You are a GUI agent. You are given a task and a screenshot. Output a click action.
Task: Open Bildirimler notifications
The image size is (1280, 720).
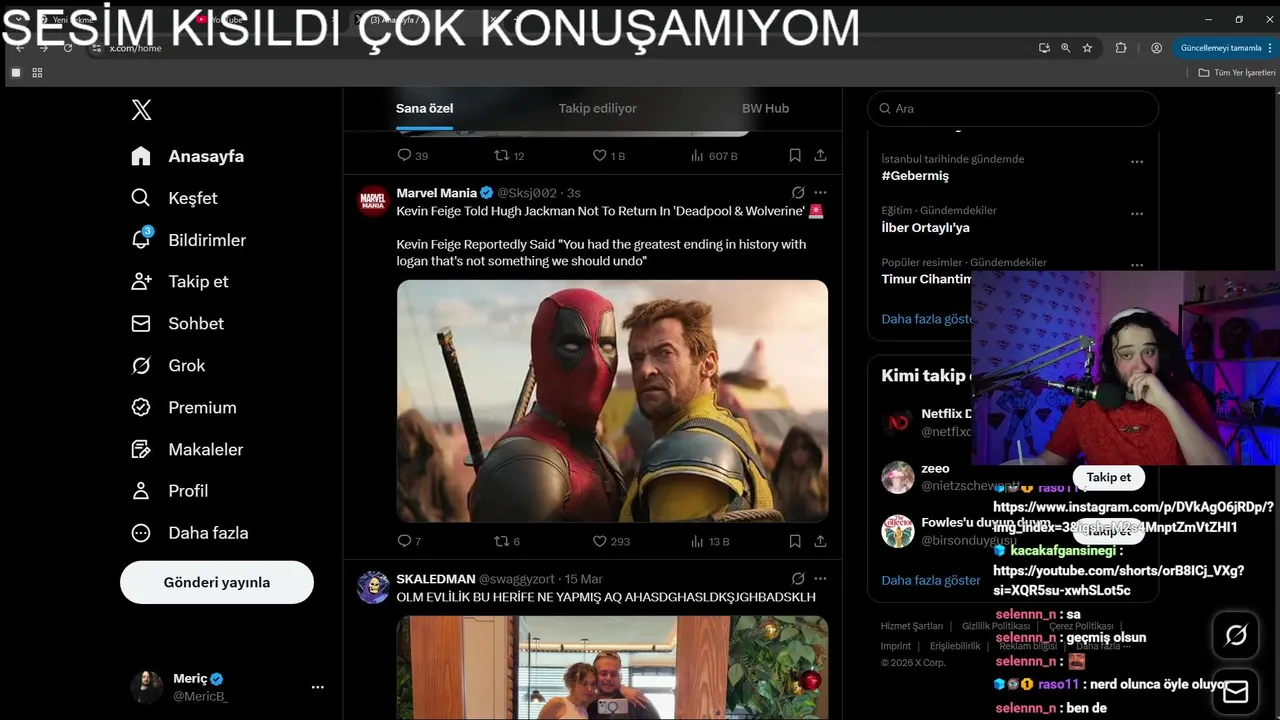[x=188, y=240]
